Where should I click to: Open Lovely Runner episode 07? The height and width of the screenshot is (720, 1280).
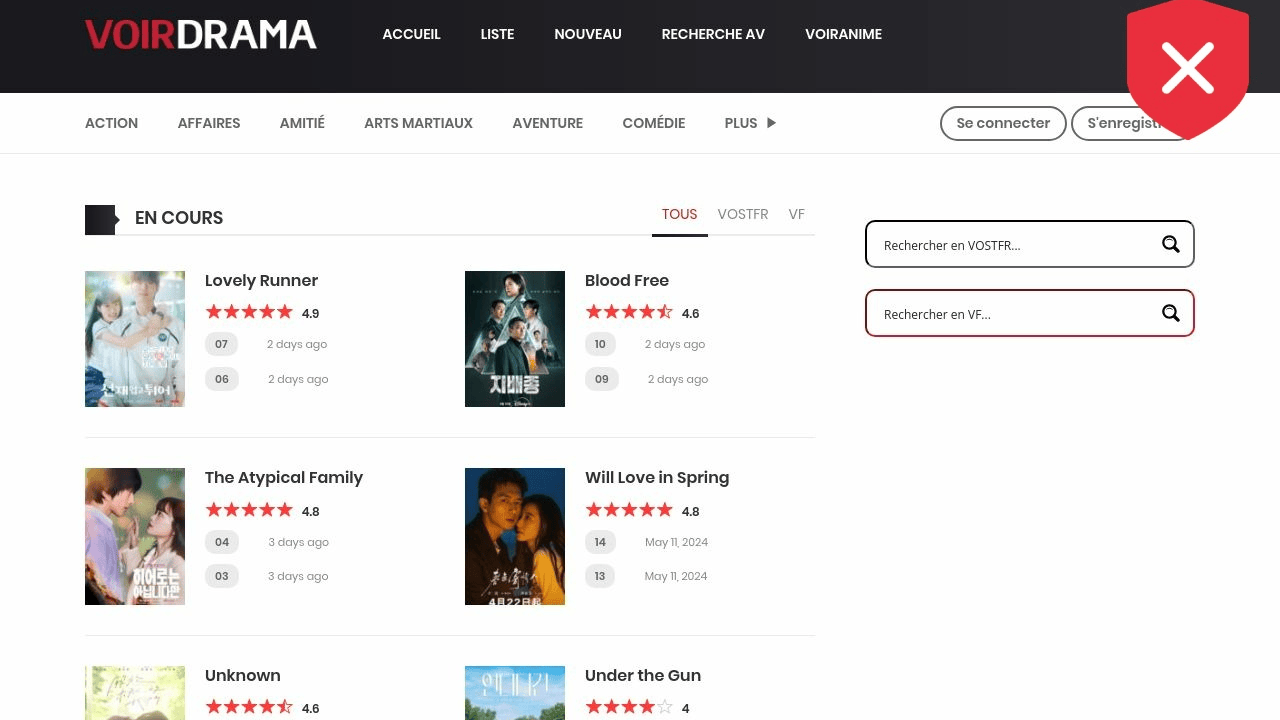(x=221, y=344)
